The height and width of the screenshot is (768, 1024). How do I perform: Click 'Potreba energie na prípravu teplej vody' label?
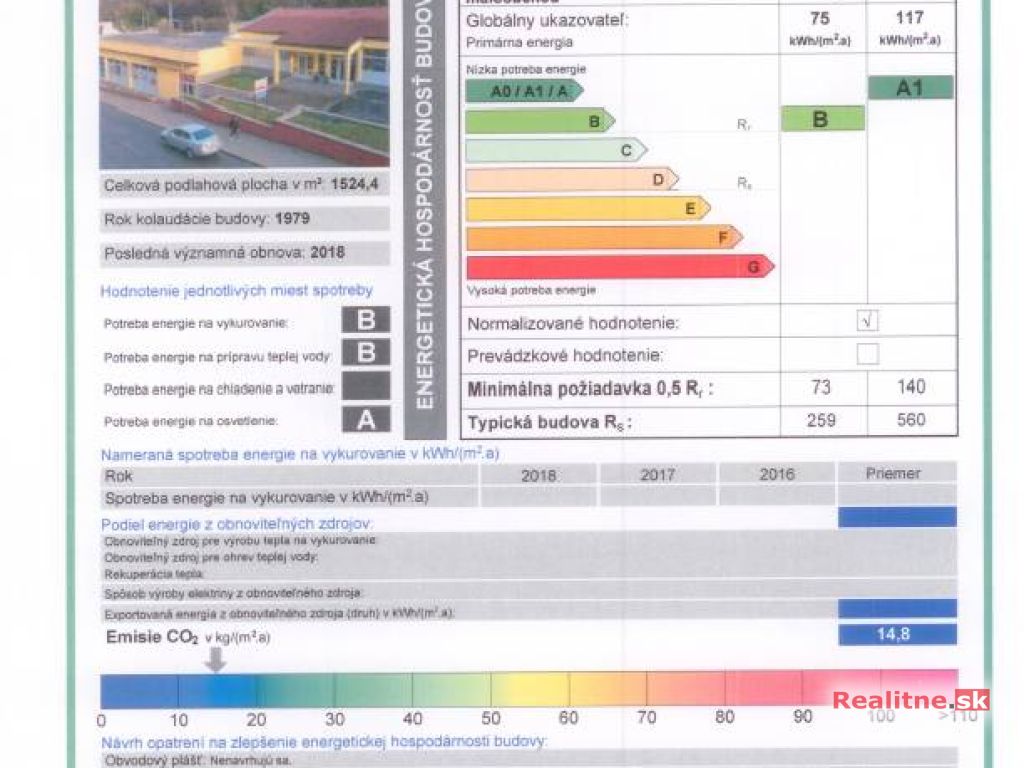click(217, 357)
